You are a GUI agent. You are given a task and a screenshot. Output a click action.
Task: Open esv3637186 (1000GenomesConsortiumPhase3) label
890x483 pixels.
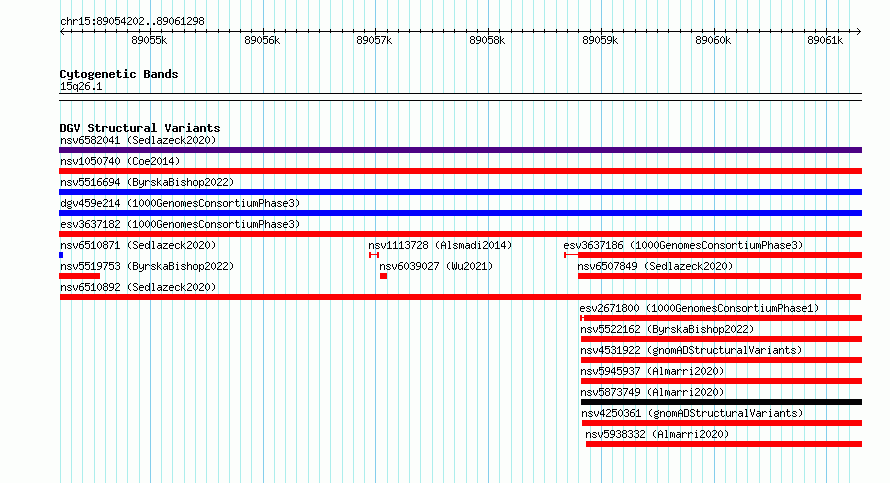pos(683,245)
